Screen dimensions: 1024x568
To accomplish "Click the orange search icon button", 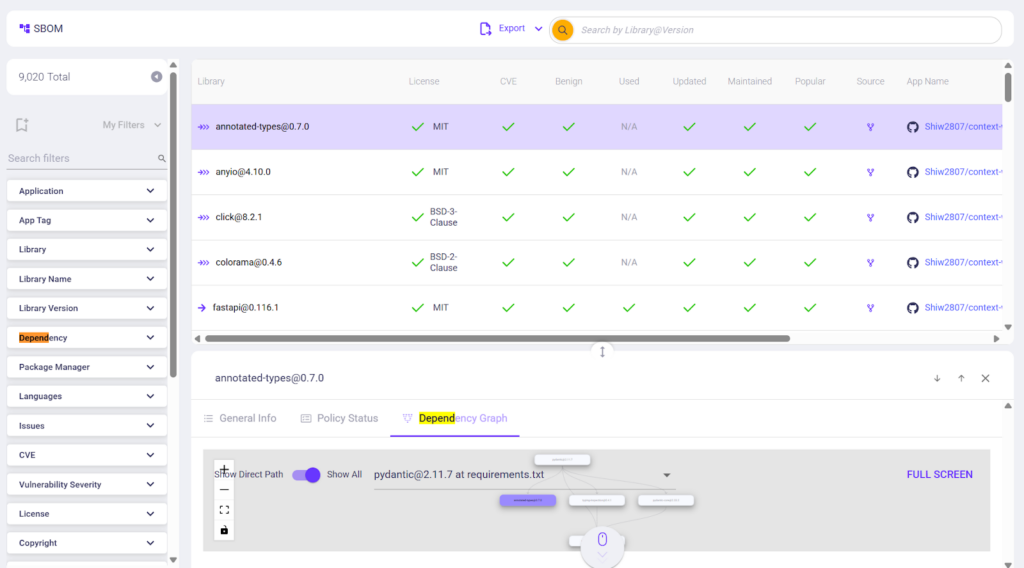I will click(562, 30).
